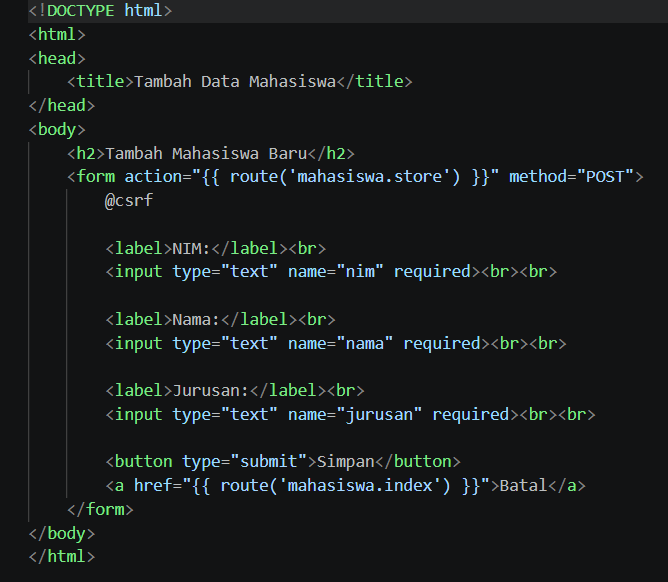This screenshot has width=668, height=582.
Task: Click the closing form tag
Action: [x=100, y=509]
